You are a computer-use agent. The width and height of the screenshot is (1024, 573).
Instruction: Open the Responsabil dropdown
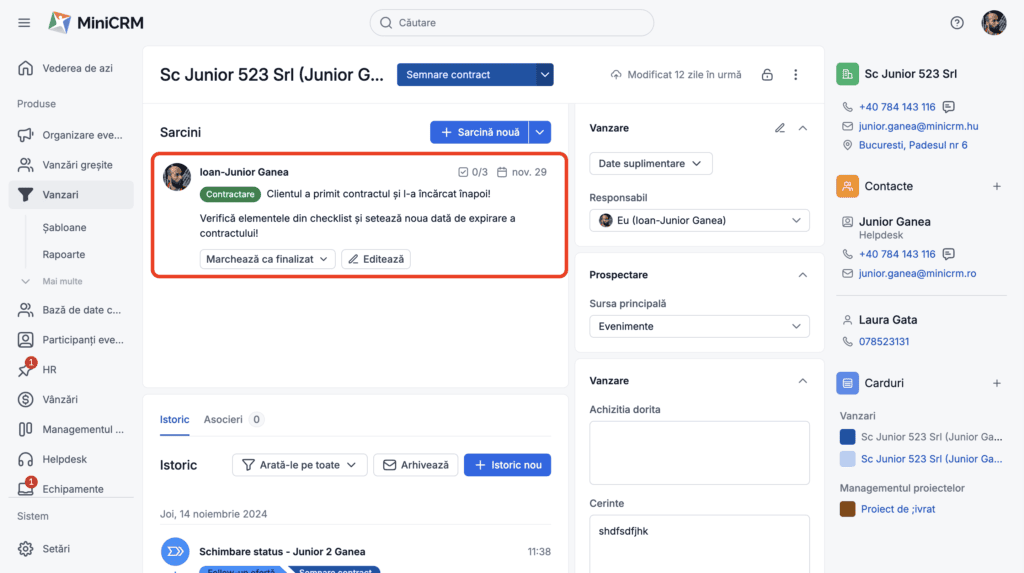point(699,220)
